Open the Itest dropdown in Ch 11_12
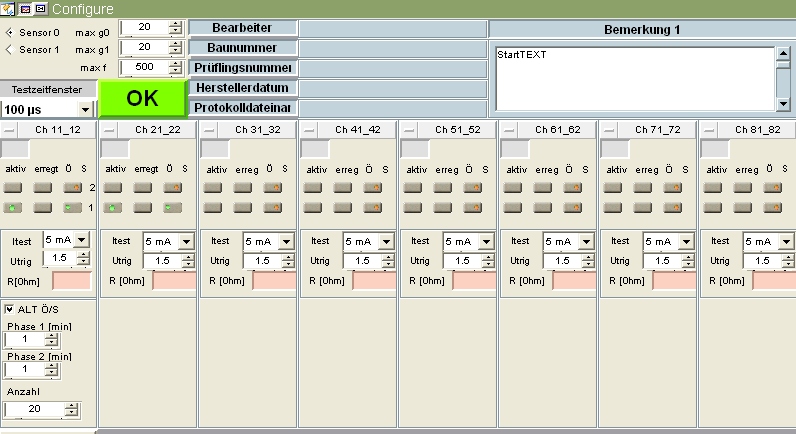This screenshot has height=434, width=796. [81, 240]
